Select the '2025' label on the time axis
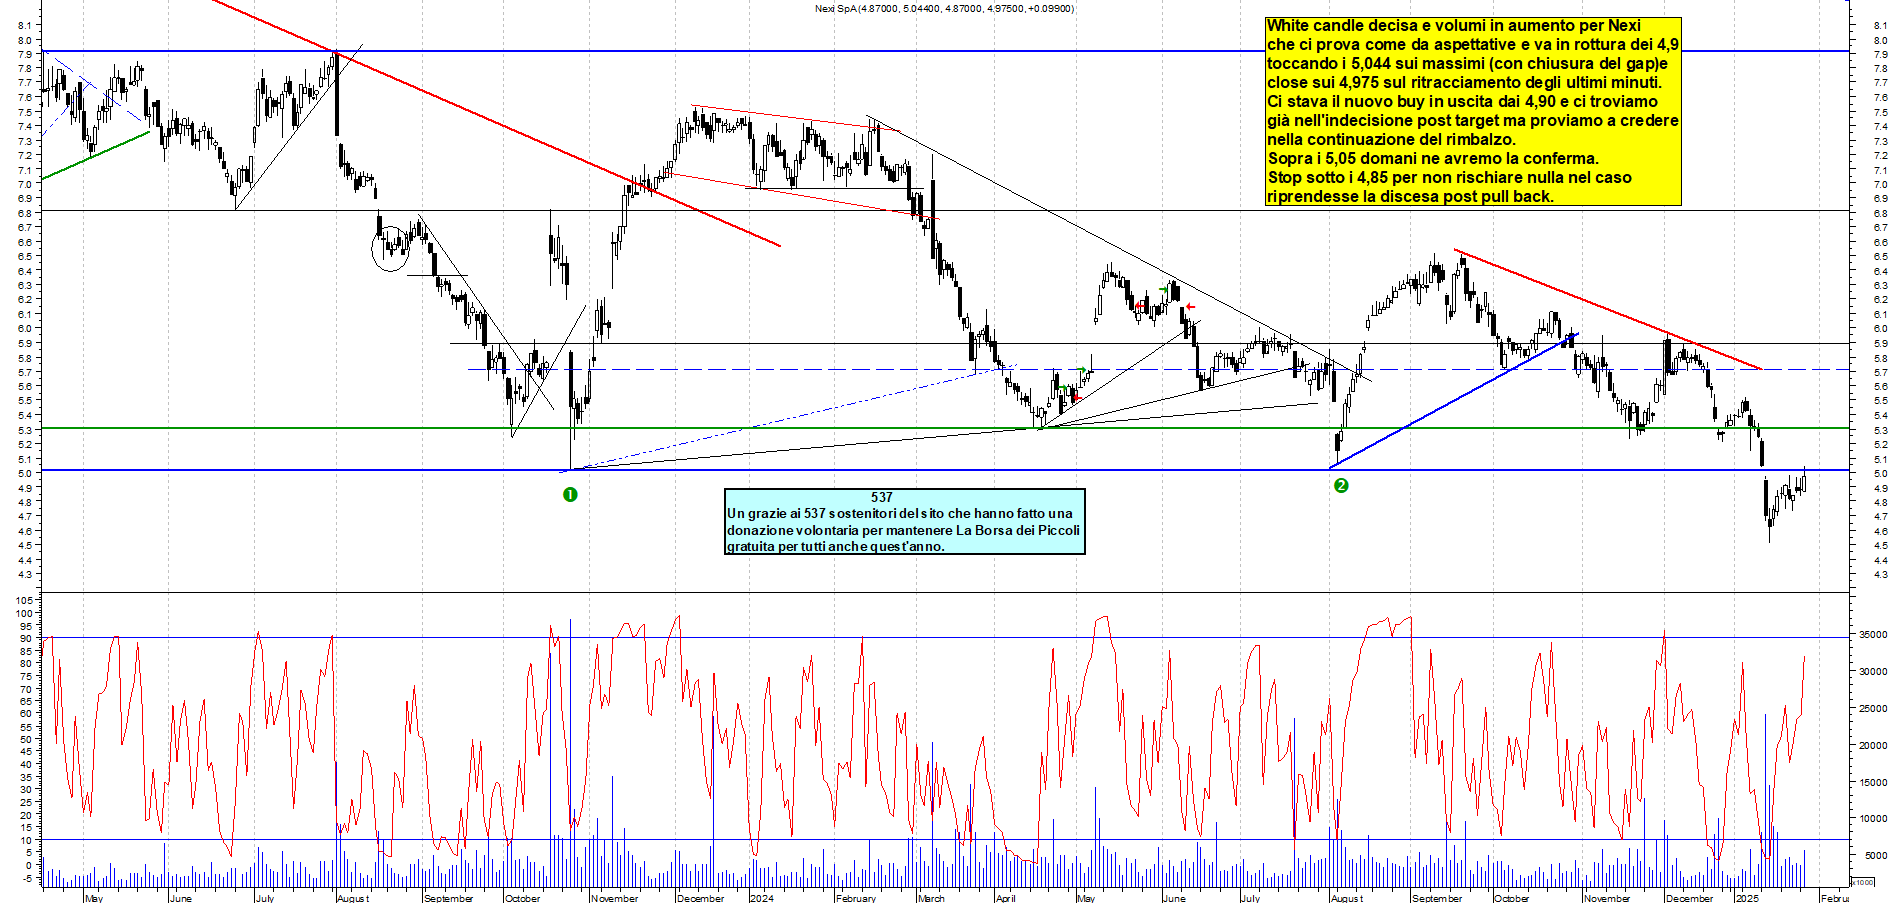Viewport: 1890px width, 903px height. pyautogui.click(x=1746, y=898)
